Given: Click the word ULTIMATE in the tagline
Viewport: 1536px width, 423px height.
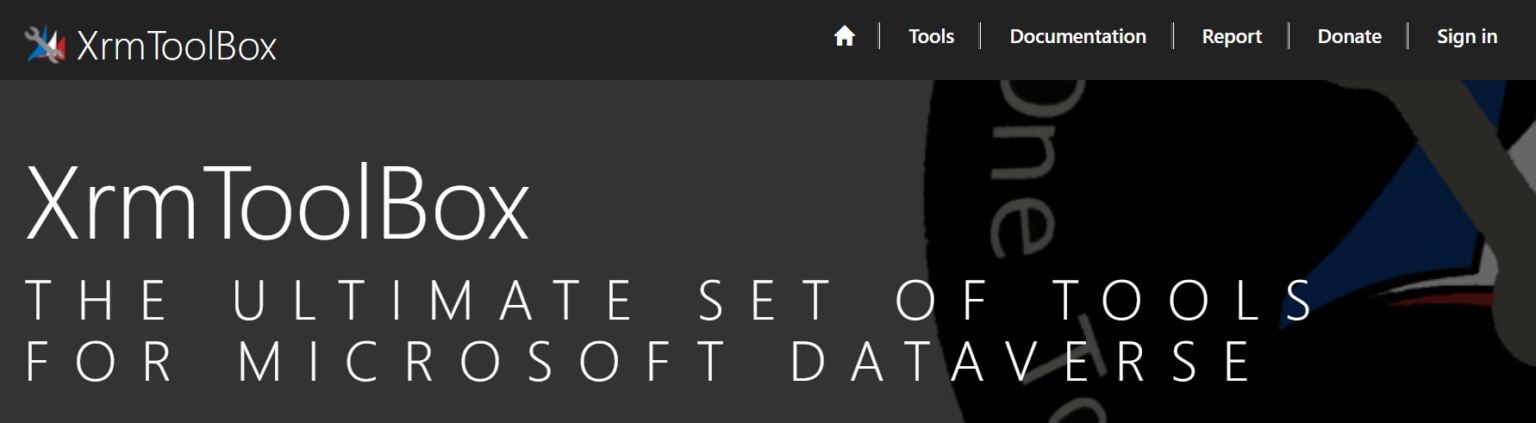Looking at the screenshot, I should click(x=434, y=300).
